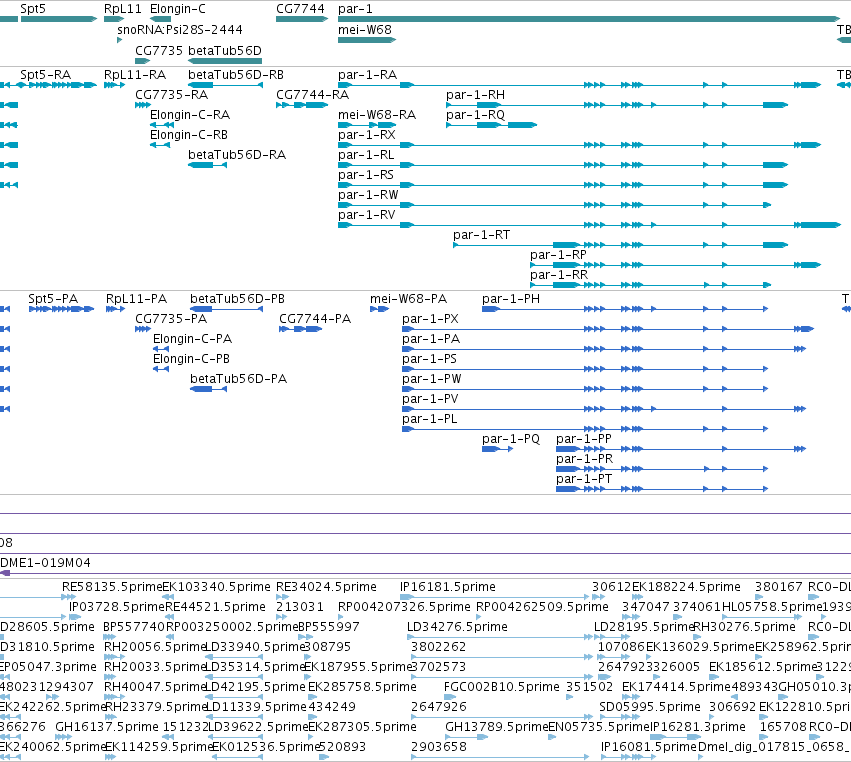
Task: Select SD05995.5prime EST label
Action: click(x=650, y=707)
